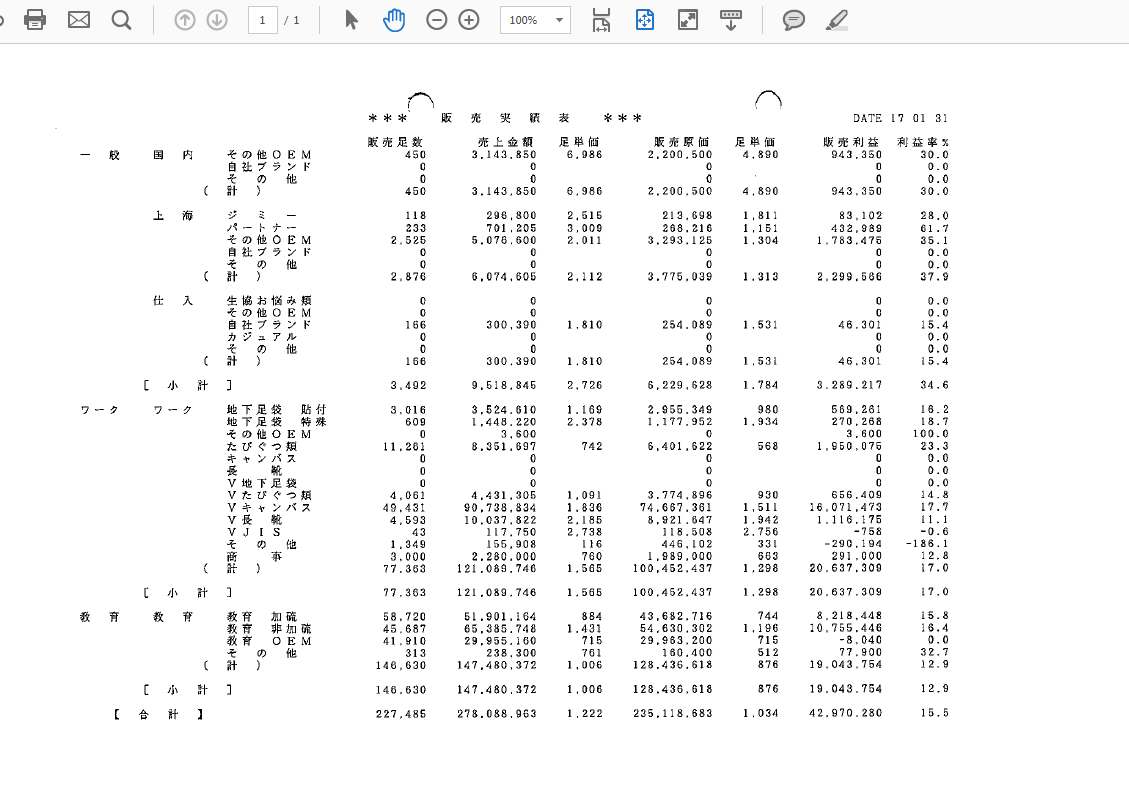Open the Find text magnifier

click(x=122, y=20)
